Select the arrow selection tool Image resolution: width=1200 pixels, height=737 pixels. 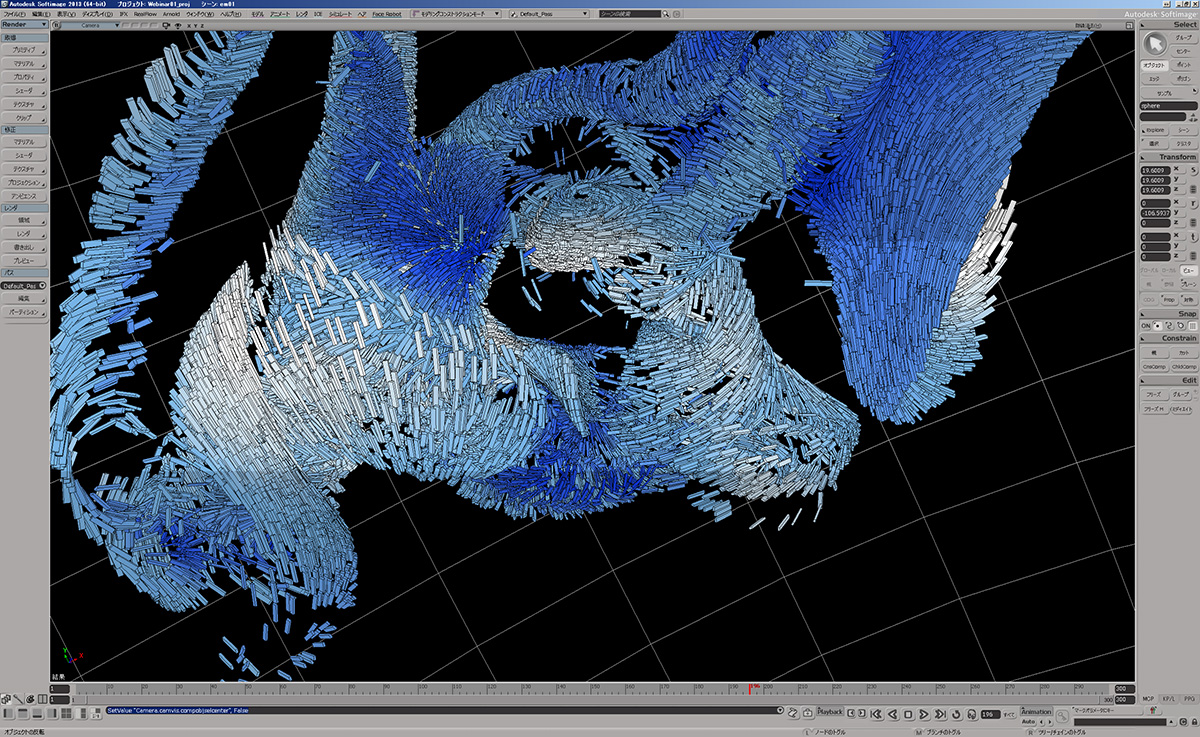(1154, 43)
